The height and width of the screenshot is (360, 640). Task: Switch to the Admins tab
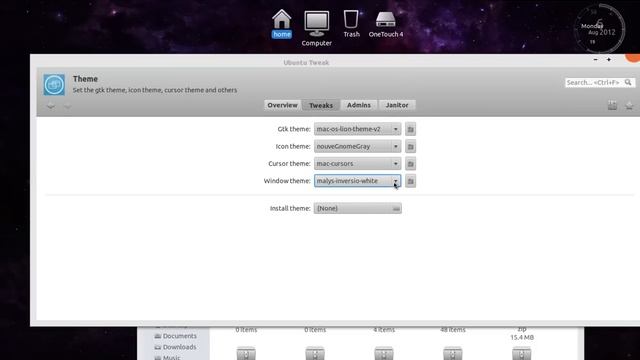tap(359, 105)
